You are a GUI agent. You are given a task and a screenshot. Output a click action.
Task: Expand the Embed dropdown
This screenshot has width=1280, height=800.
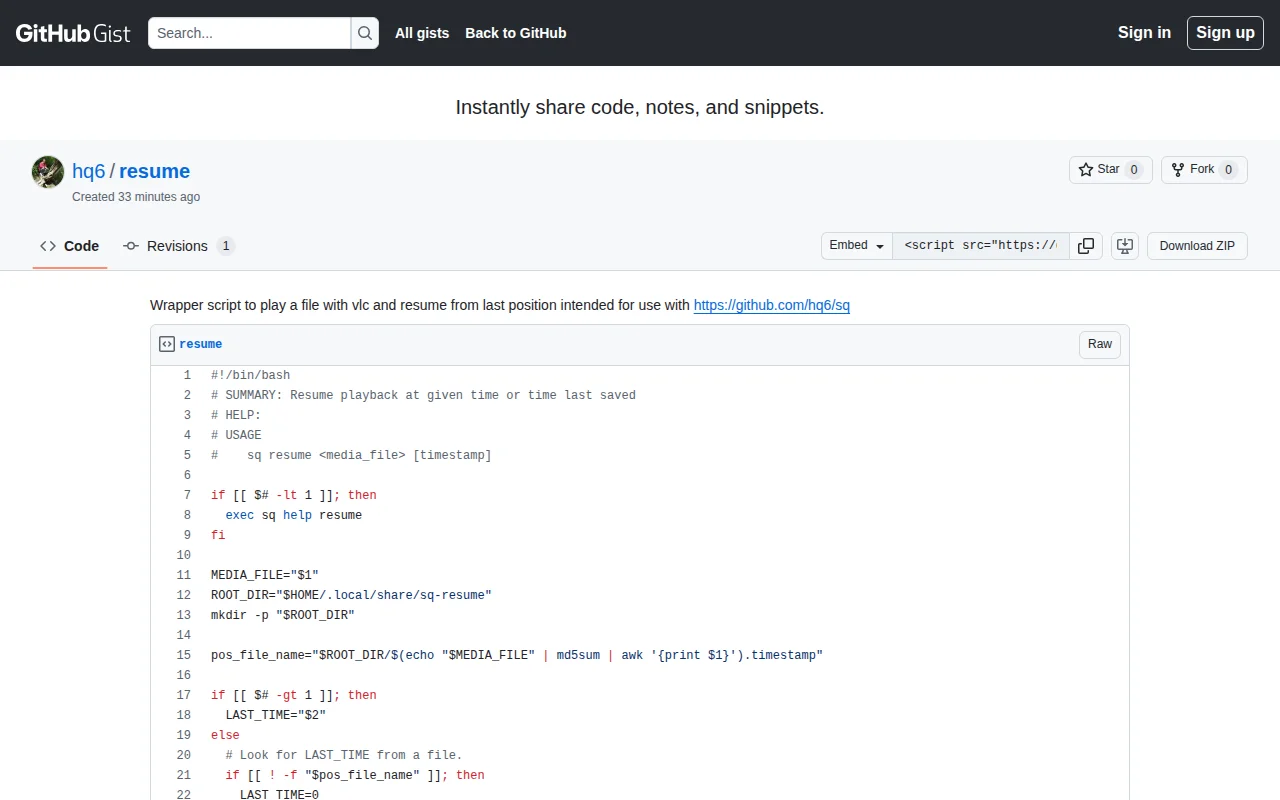(857, 246)
